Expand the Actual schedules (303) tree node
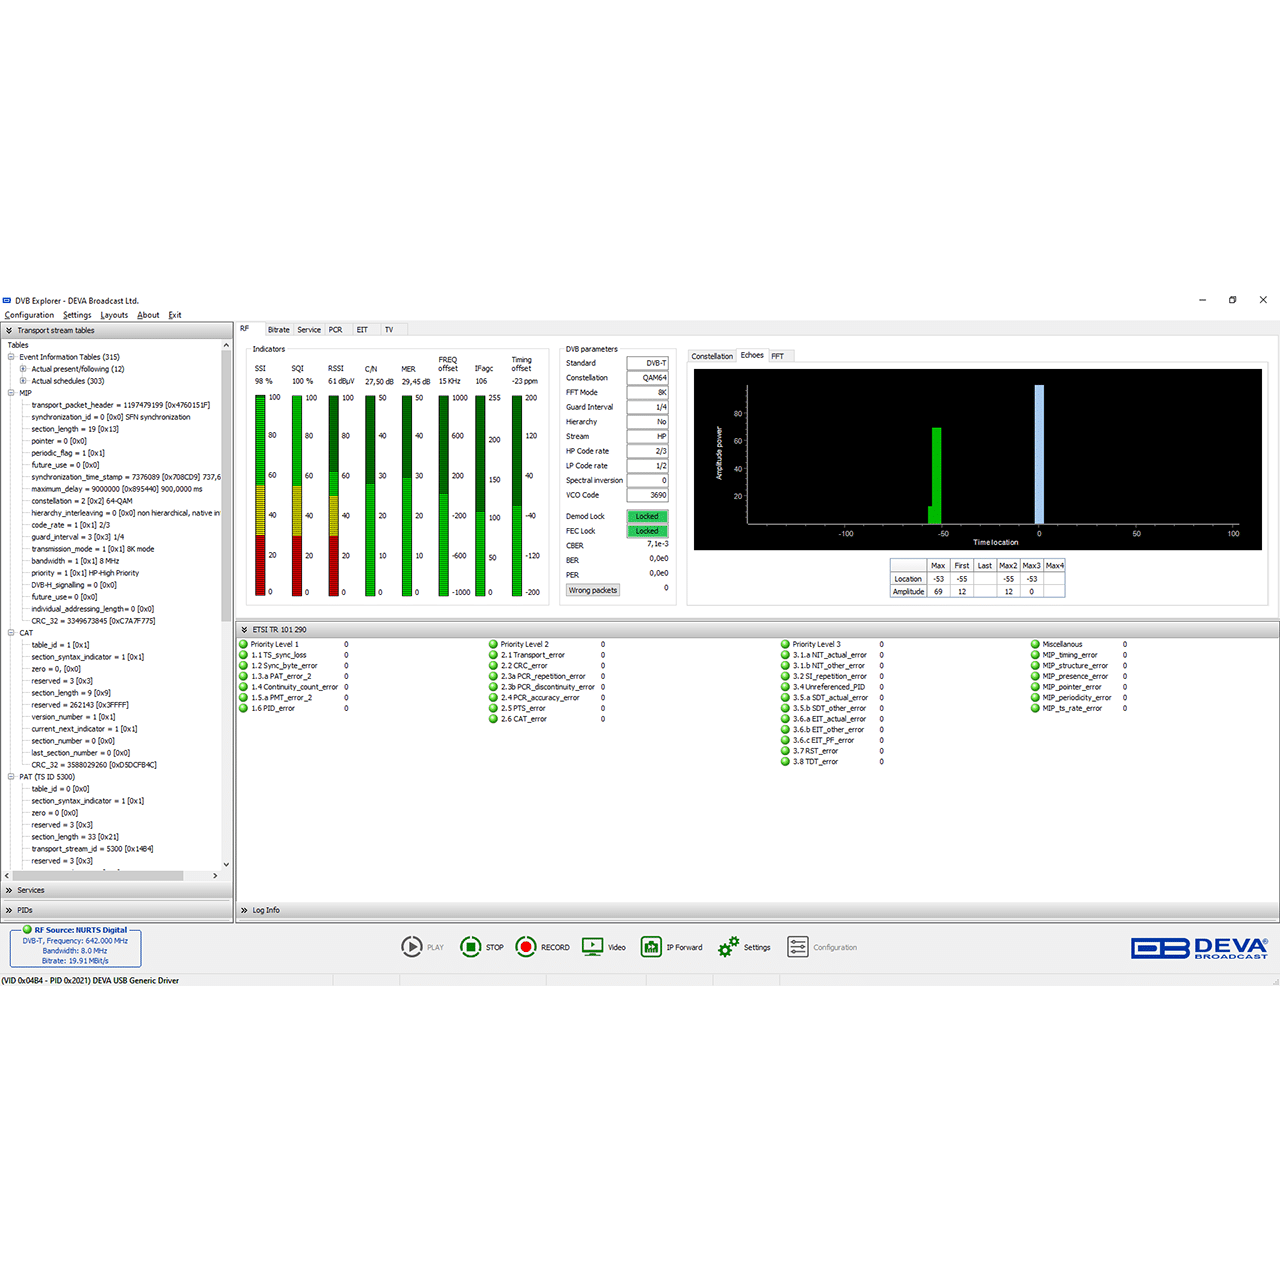 (23, 381)
